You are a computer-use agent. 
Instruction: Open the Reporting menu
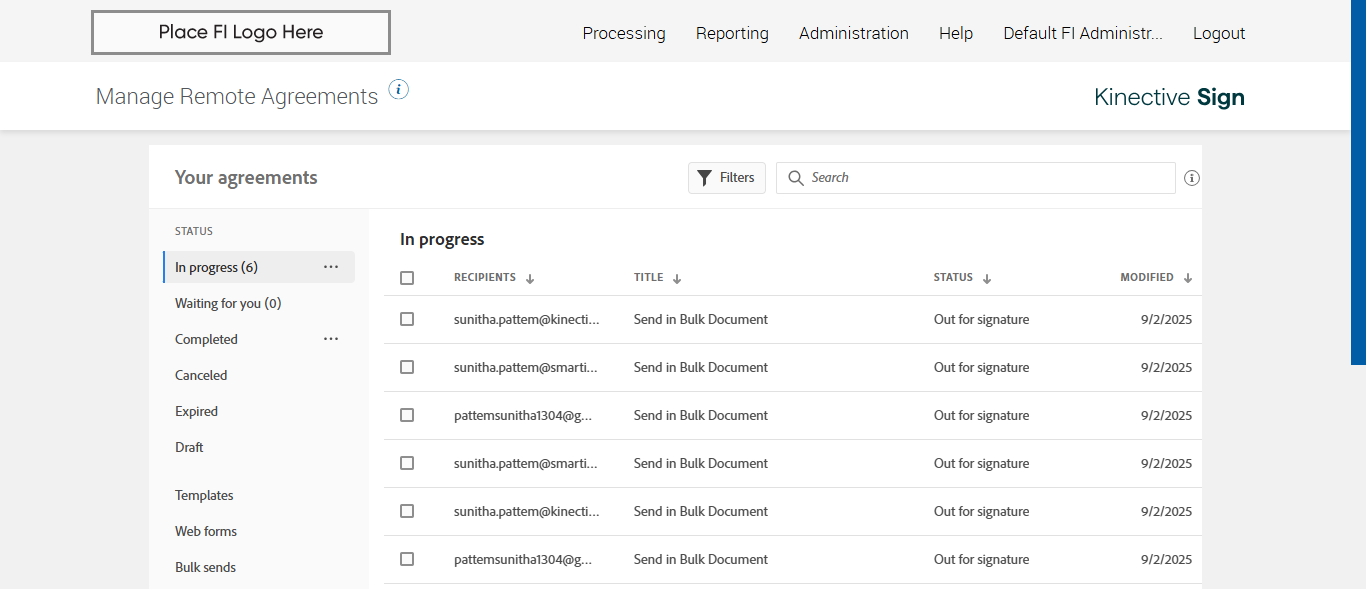[x=732, y=33]
